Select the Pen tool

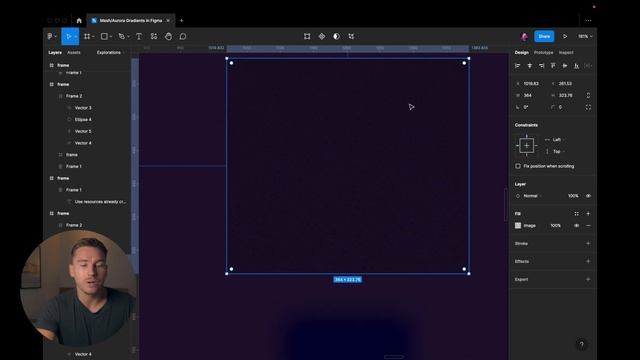coord(121,36)
